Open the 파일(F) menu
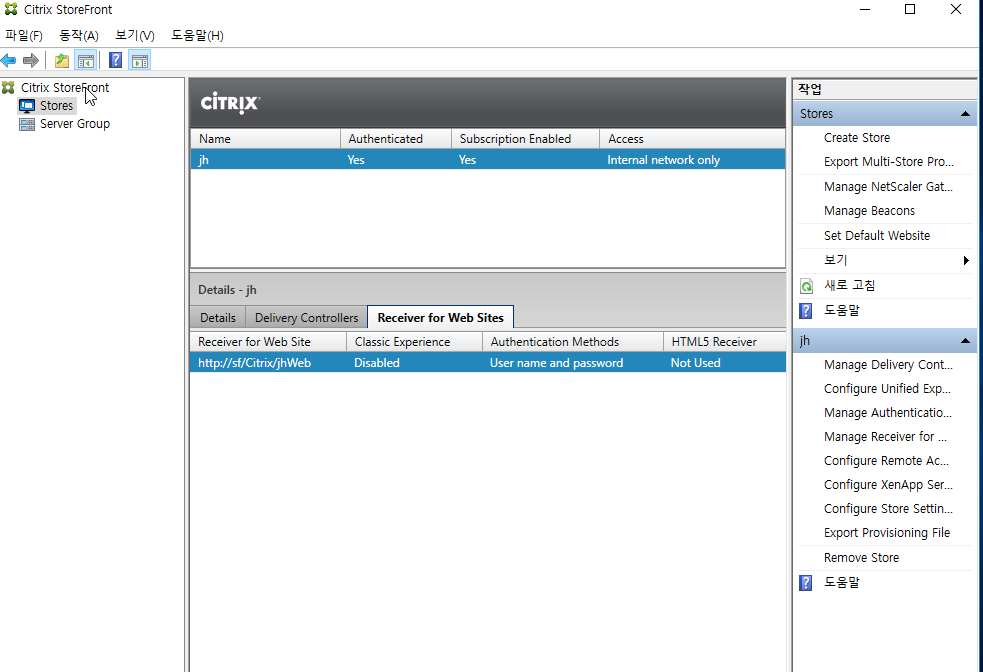 (24, 35)
